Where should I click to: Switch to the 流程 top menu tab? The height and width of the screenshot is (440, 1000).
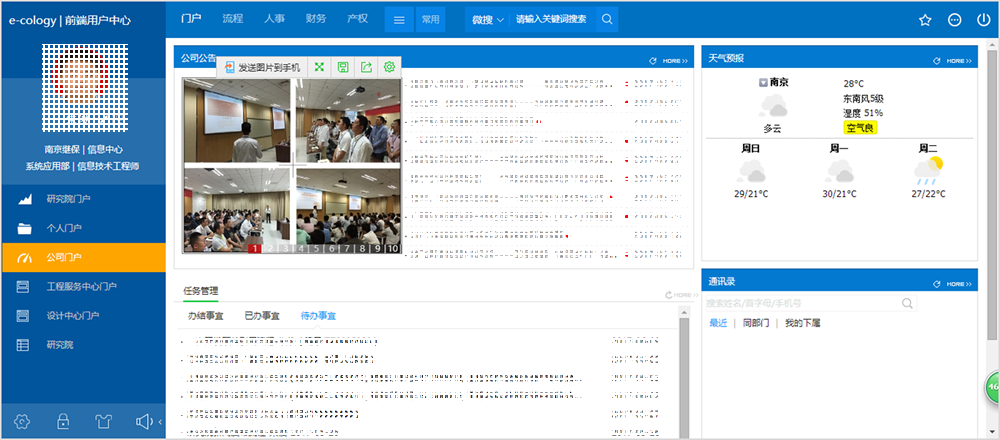233,18
